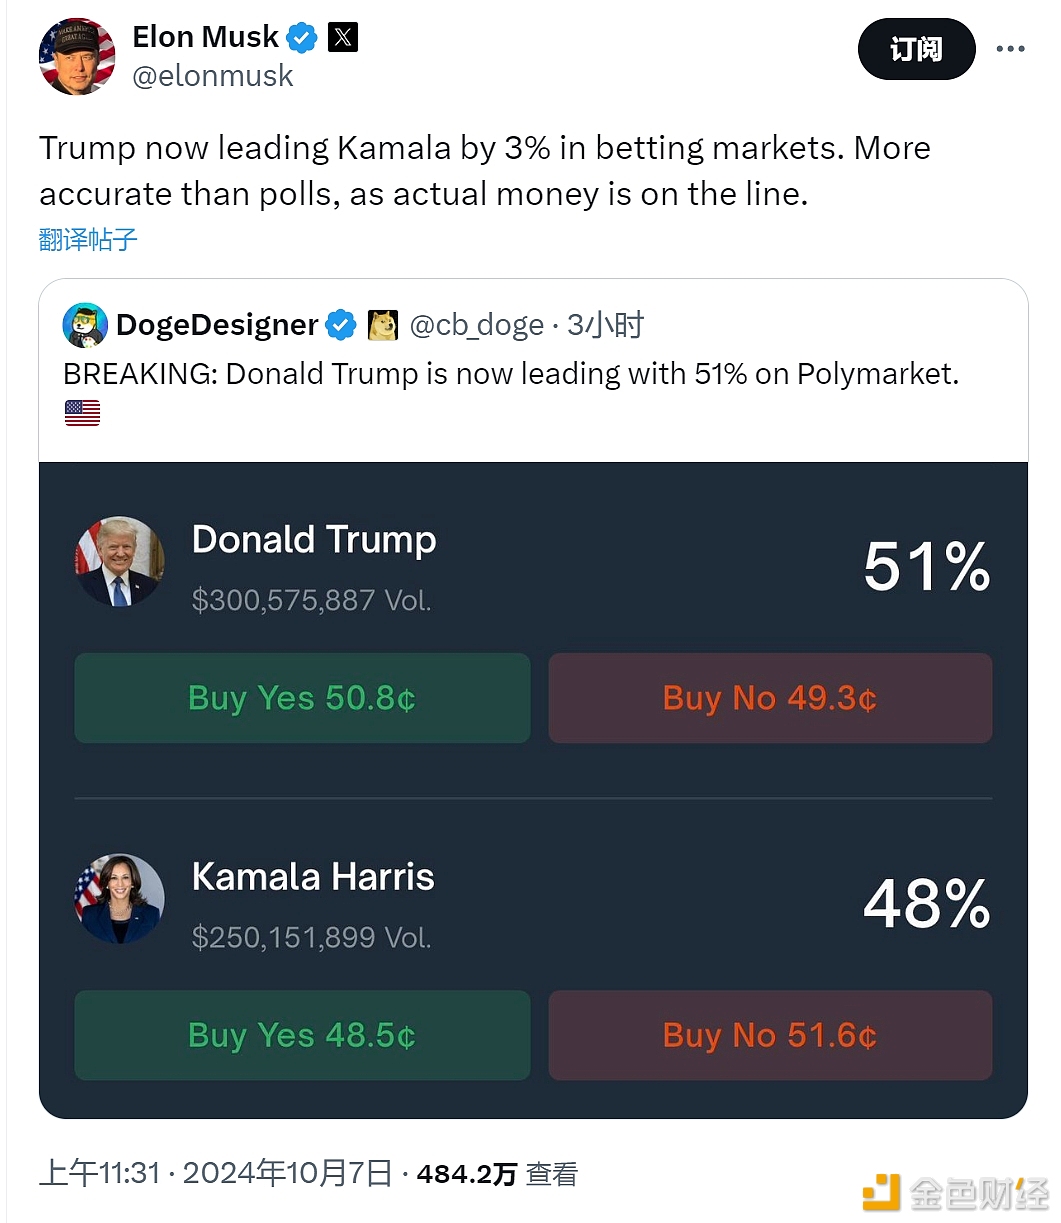Screen dimensions: 1061x1223
Task: Click Donald Trump's portrait thumbnail
Action: (120, 562)
